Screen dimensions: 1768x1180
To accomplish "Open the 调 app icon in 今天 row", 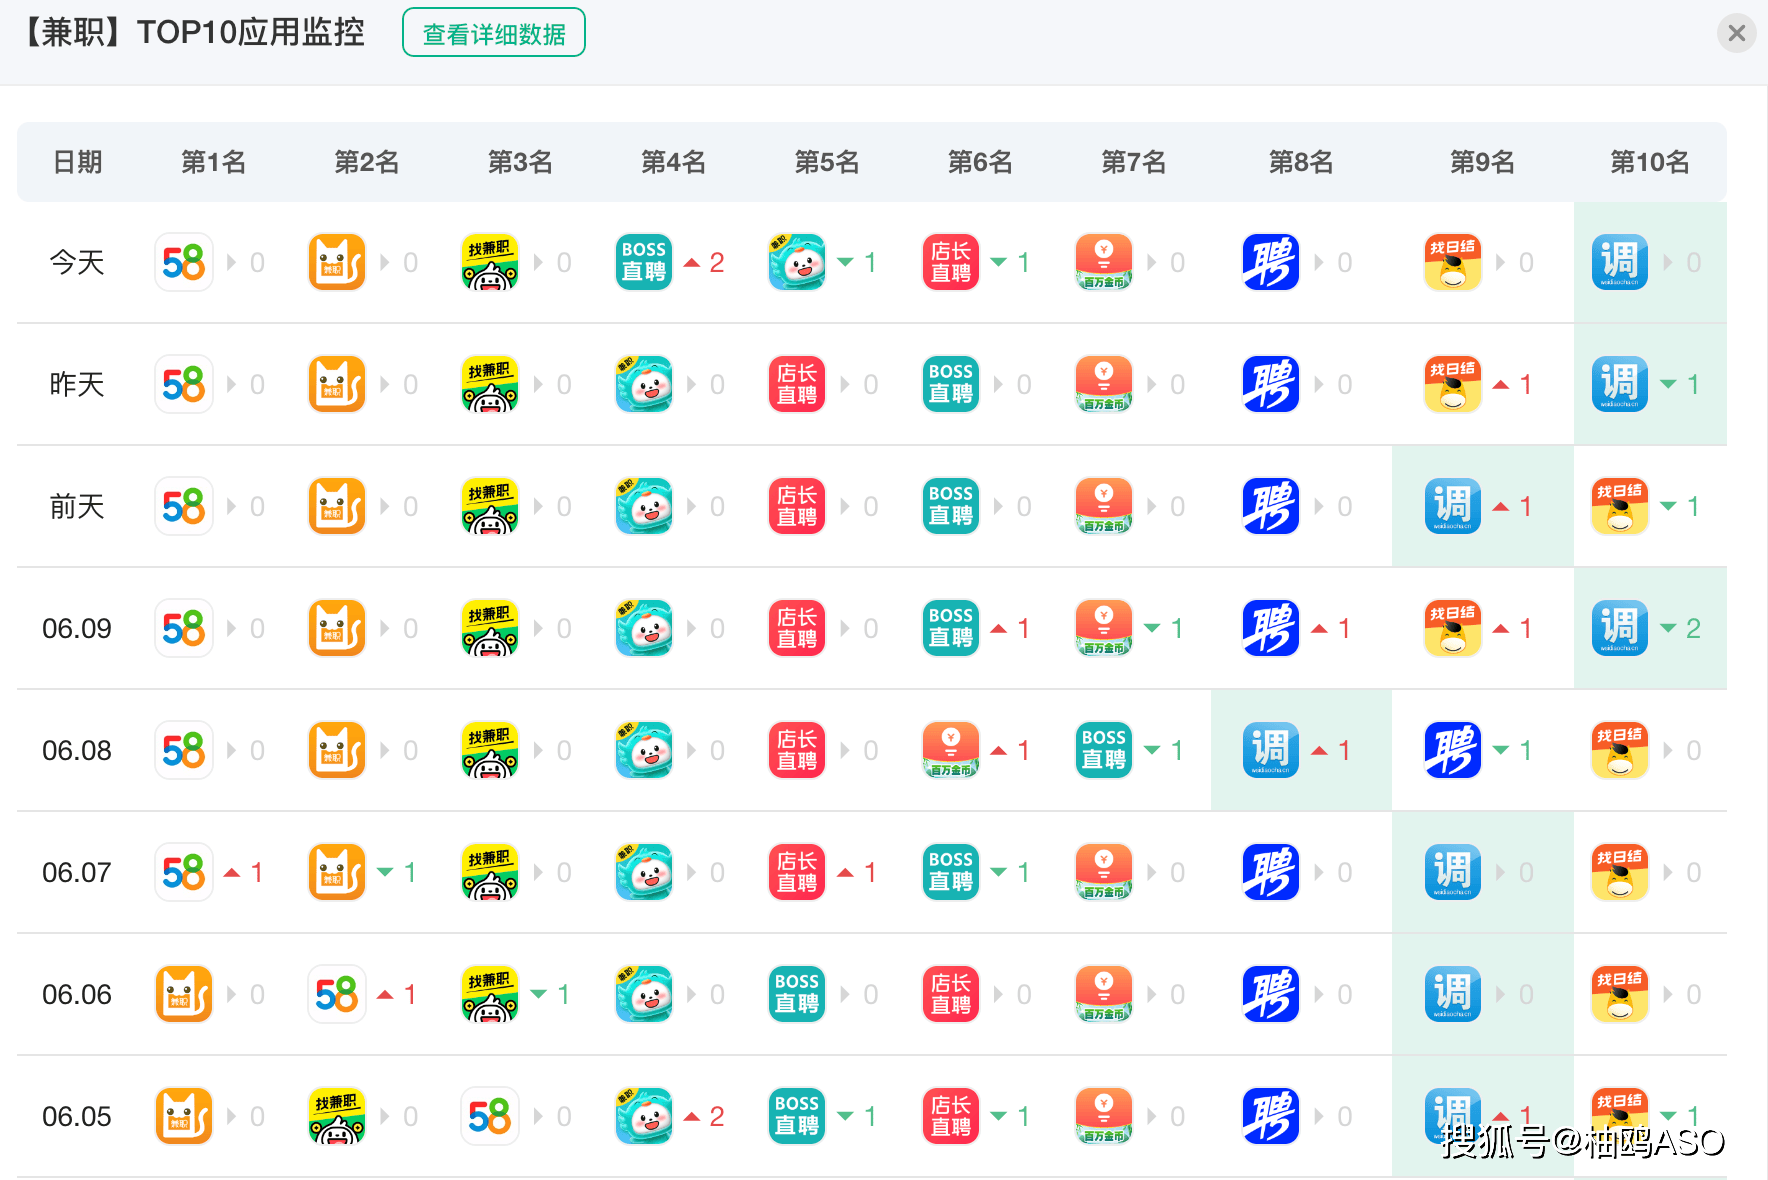I will [1620, 262].
